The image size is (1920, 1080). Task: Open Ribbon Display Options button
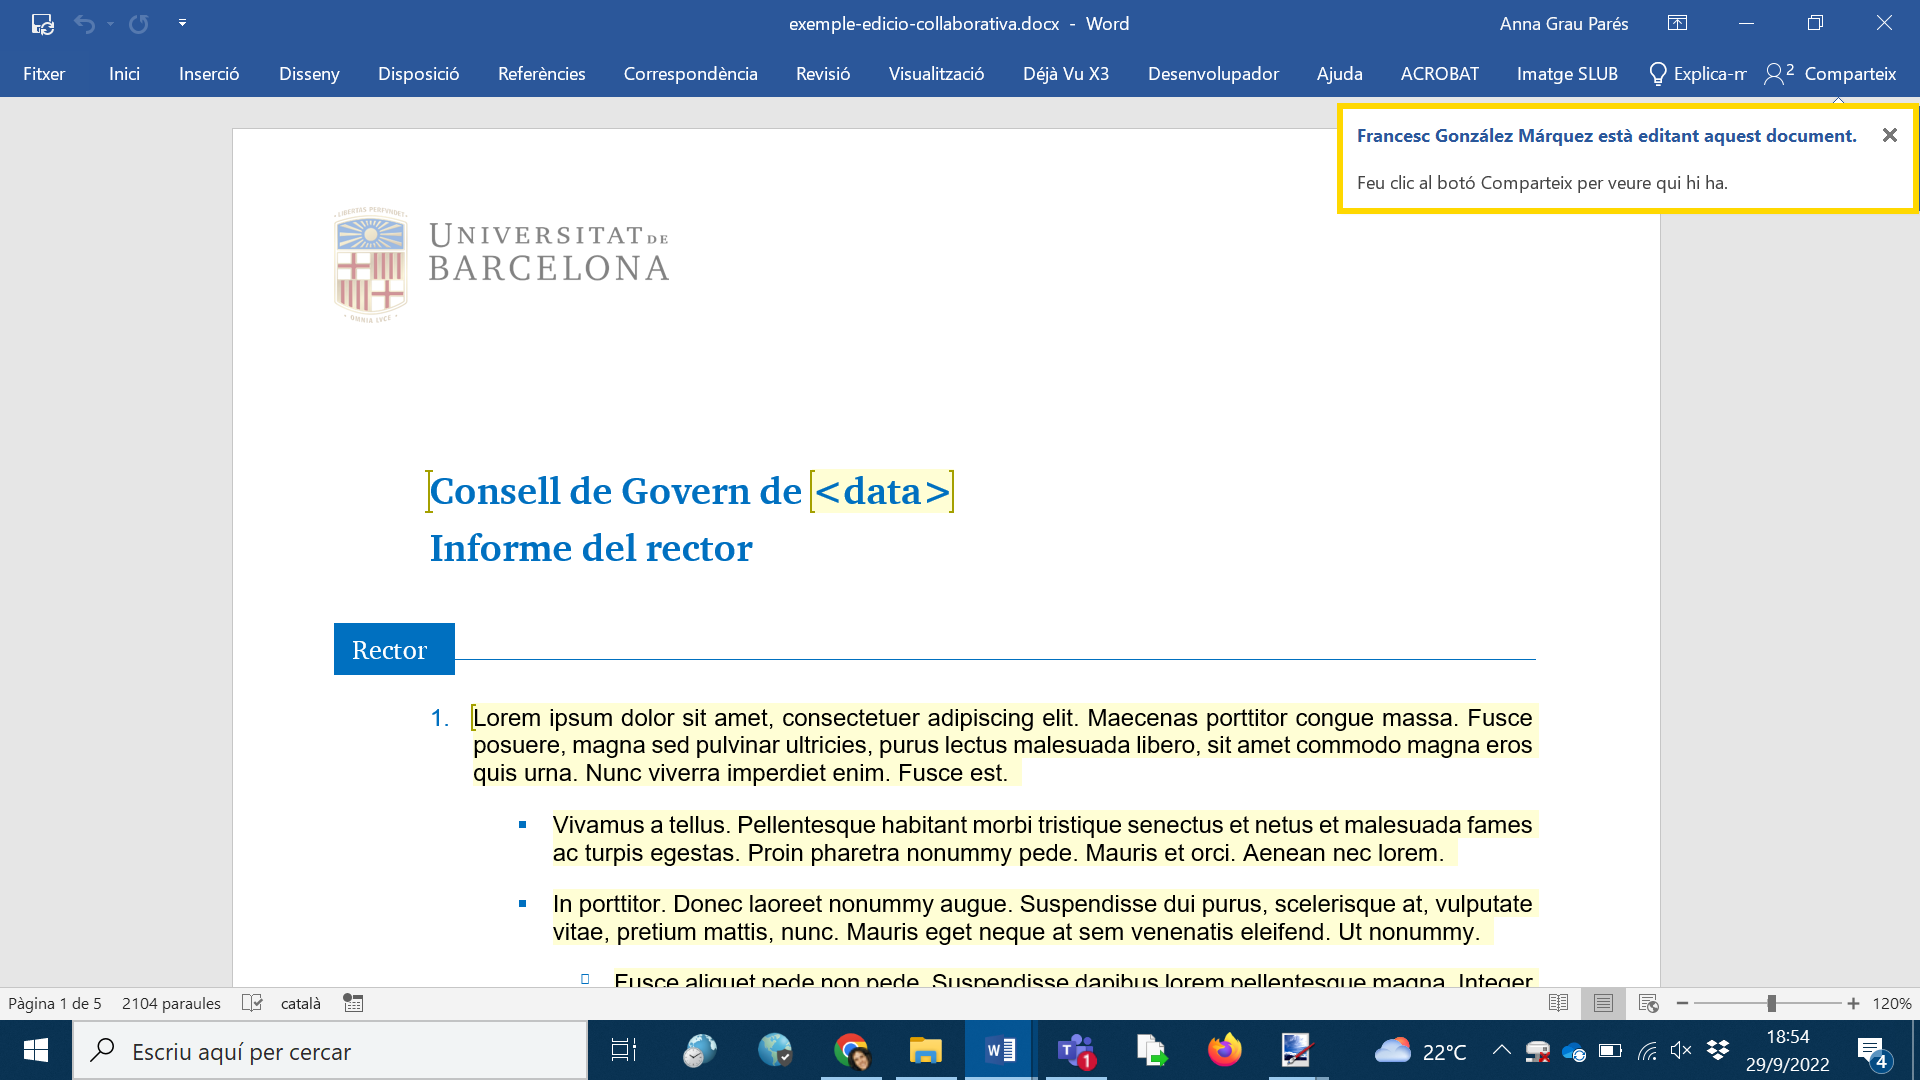coord(1677,23)
